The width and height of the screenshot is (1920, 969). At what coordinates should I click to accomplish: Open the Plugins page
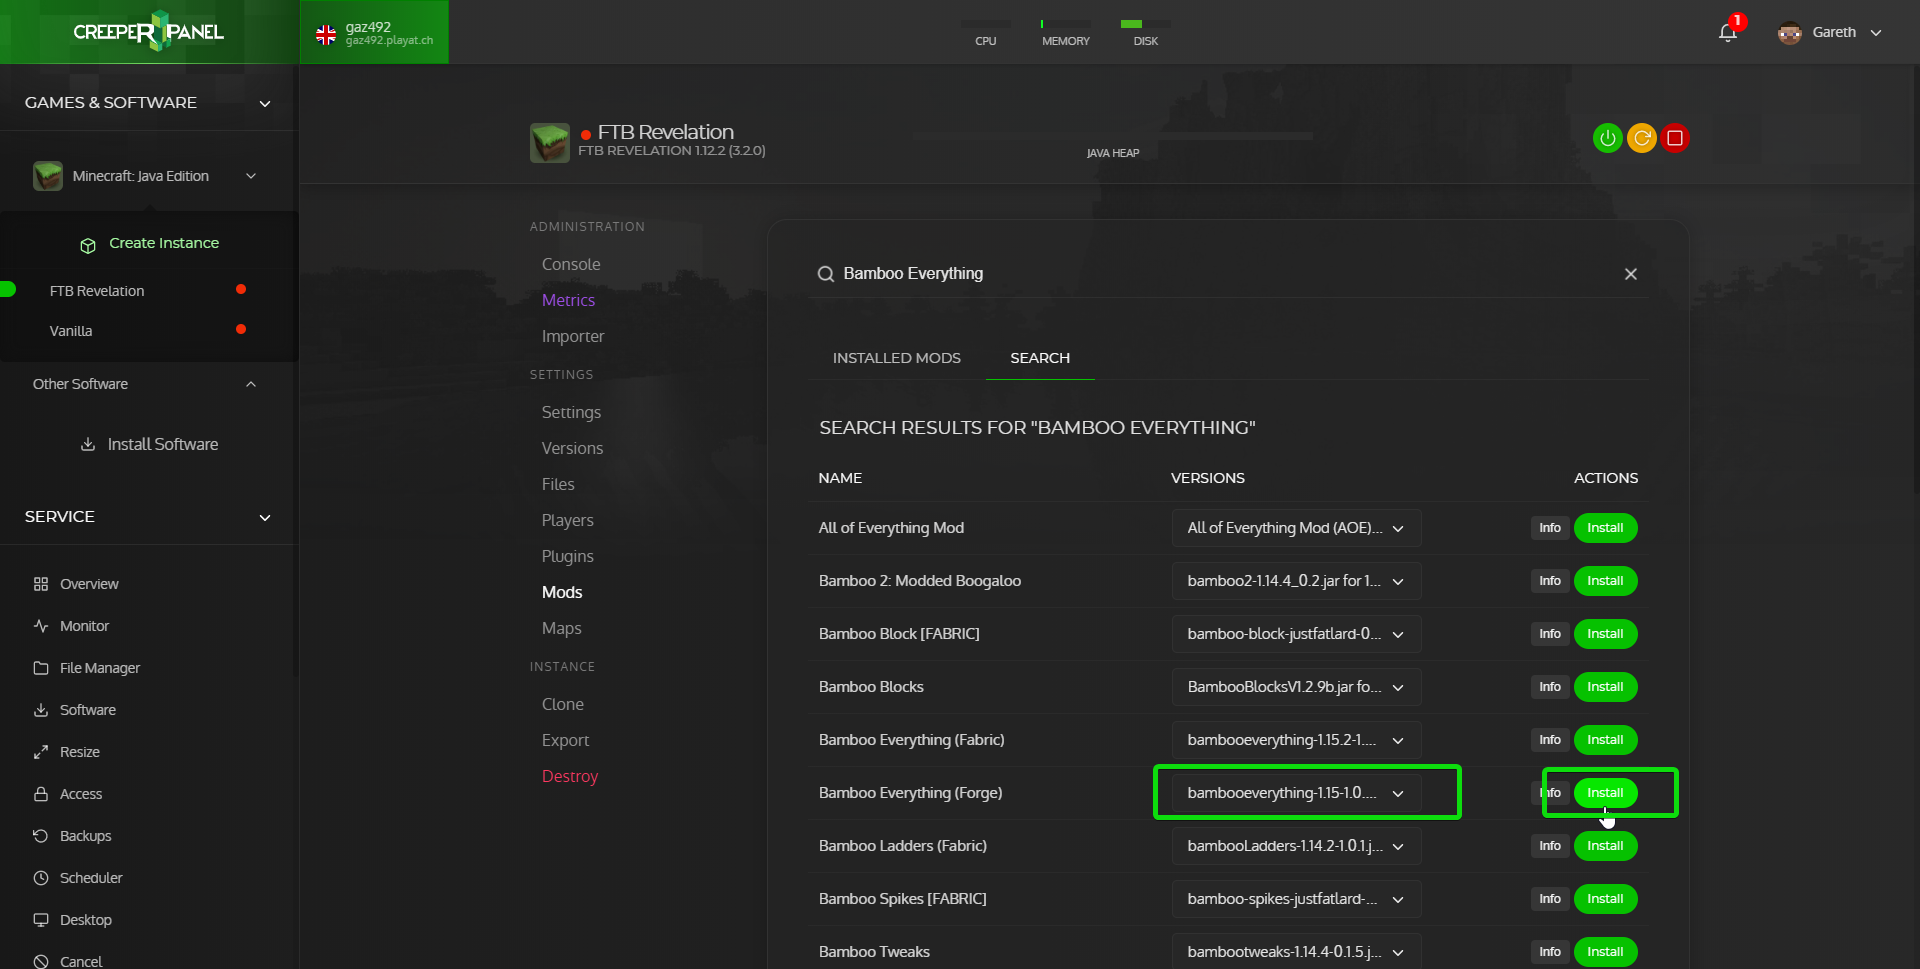567,556
